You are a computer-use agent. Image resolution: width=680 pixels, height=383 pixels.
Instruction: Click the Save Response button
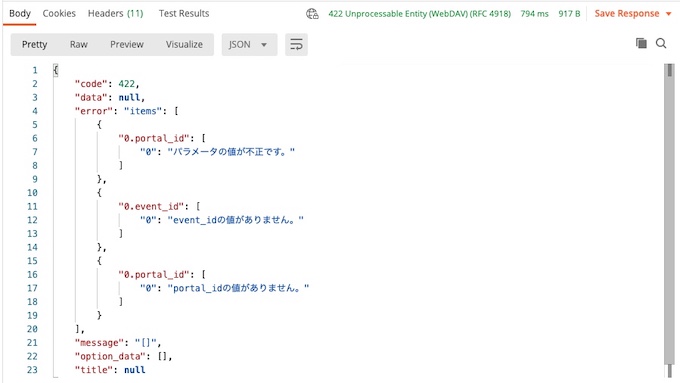click(x=627, y=13)
